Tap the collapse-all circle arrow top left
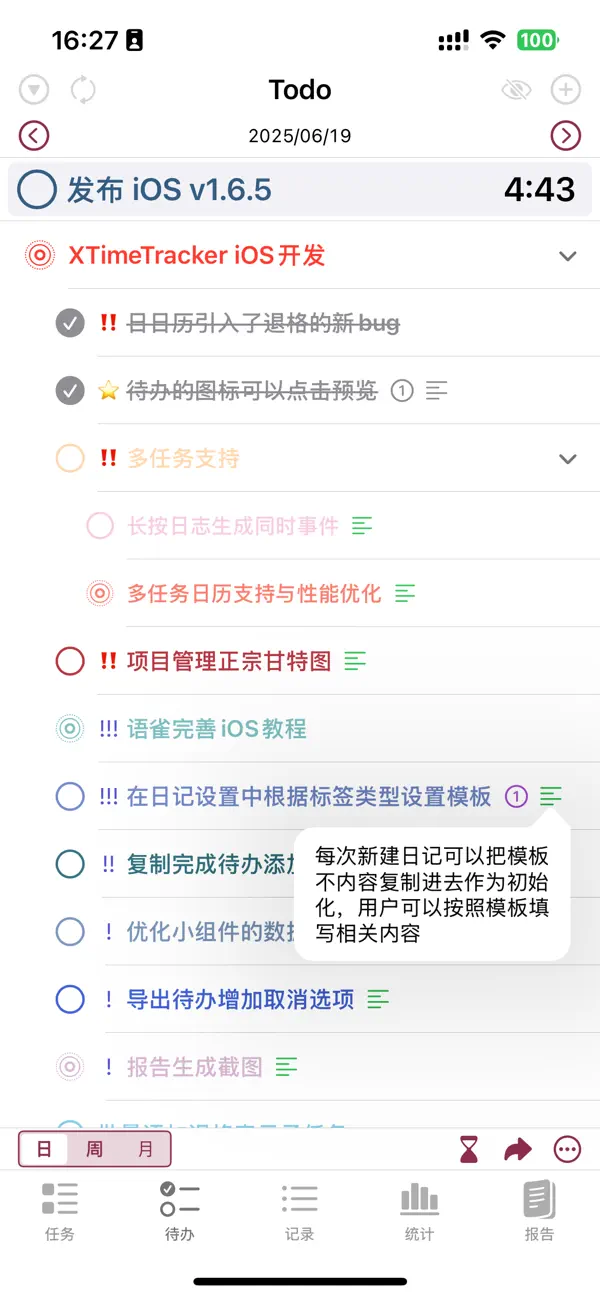600x1298 pixels. pyautogui.click(x=34, y=89)
